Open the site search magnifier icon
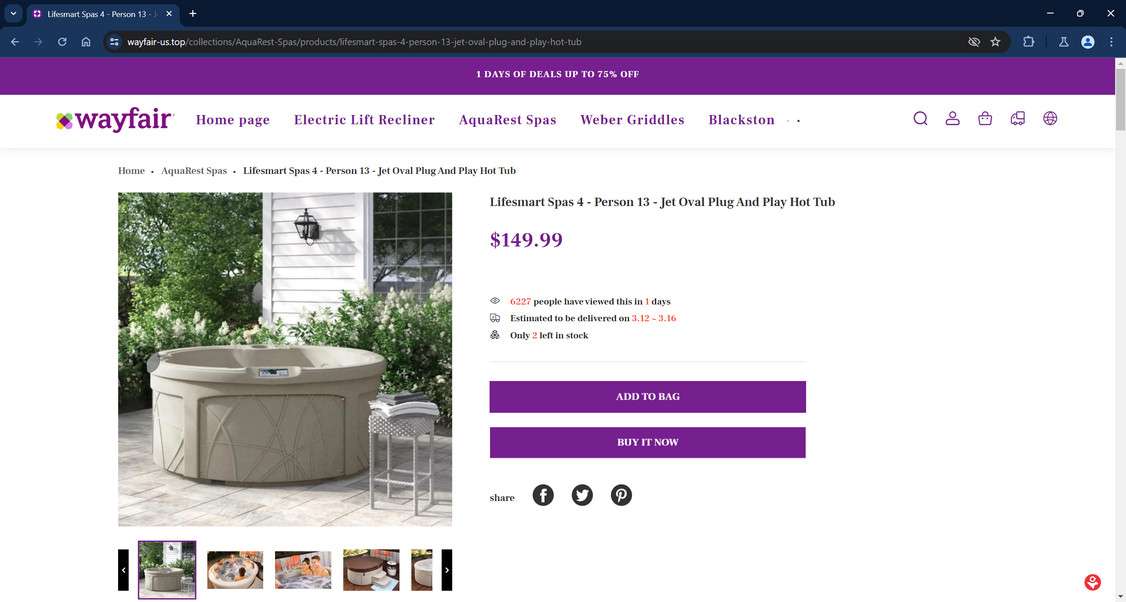Screen dimensions: 1126x602 click(x=920, y=119)
